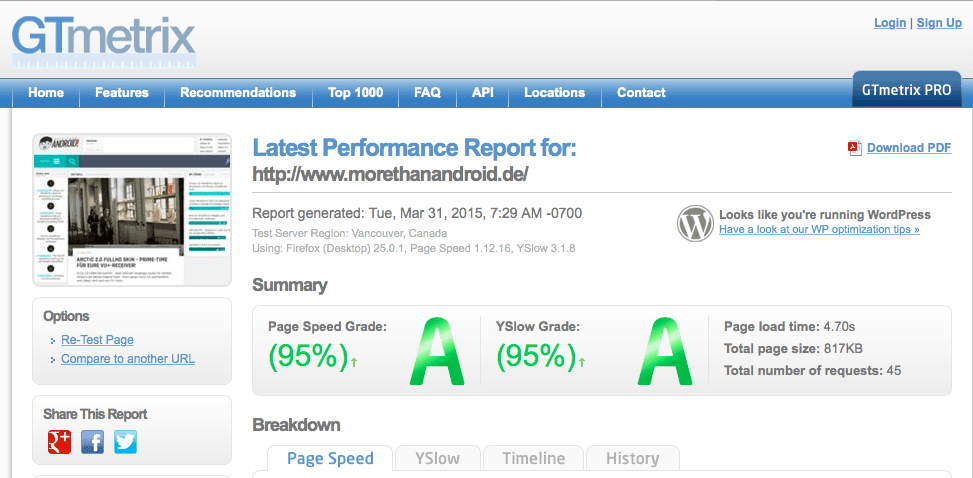Open the History tab
The image size is (973, 478).
click(x=632, y=459)
